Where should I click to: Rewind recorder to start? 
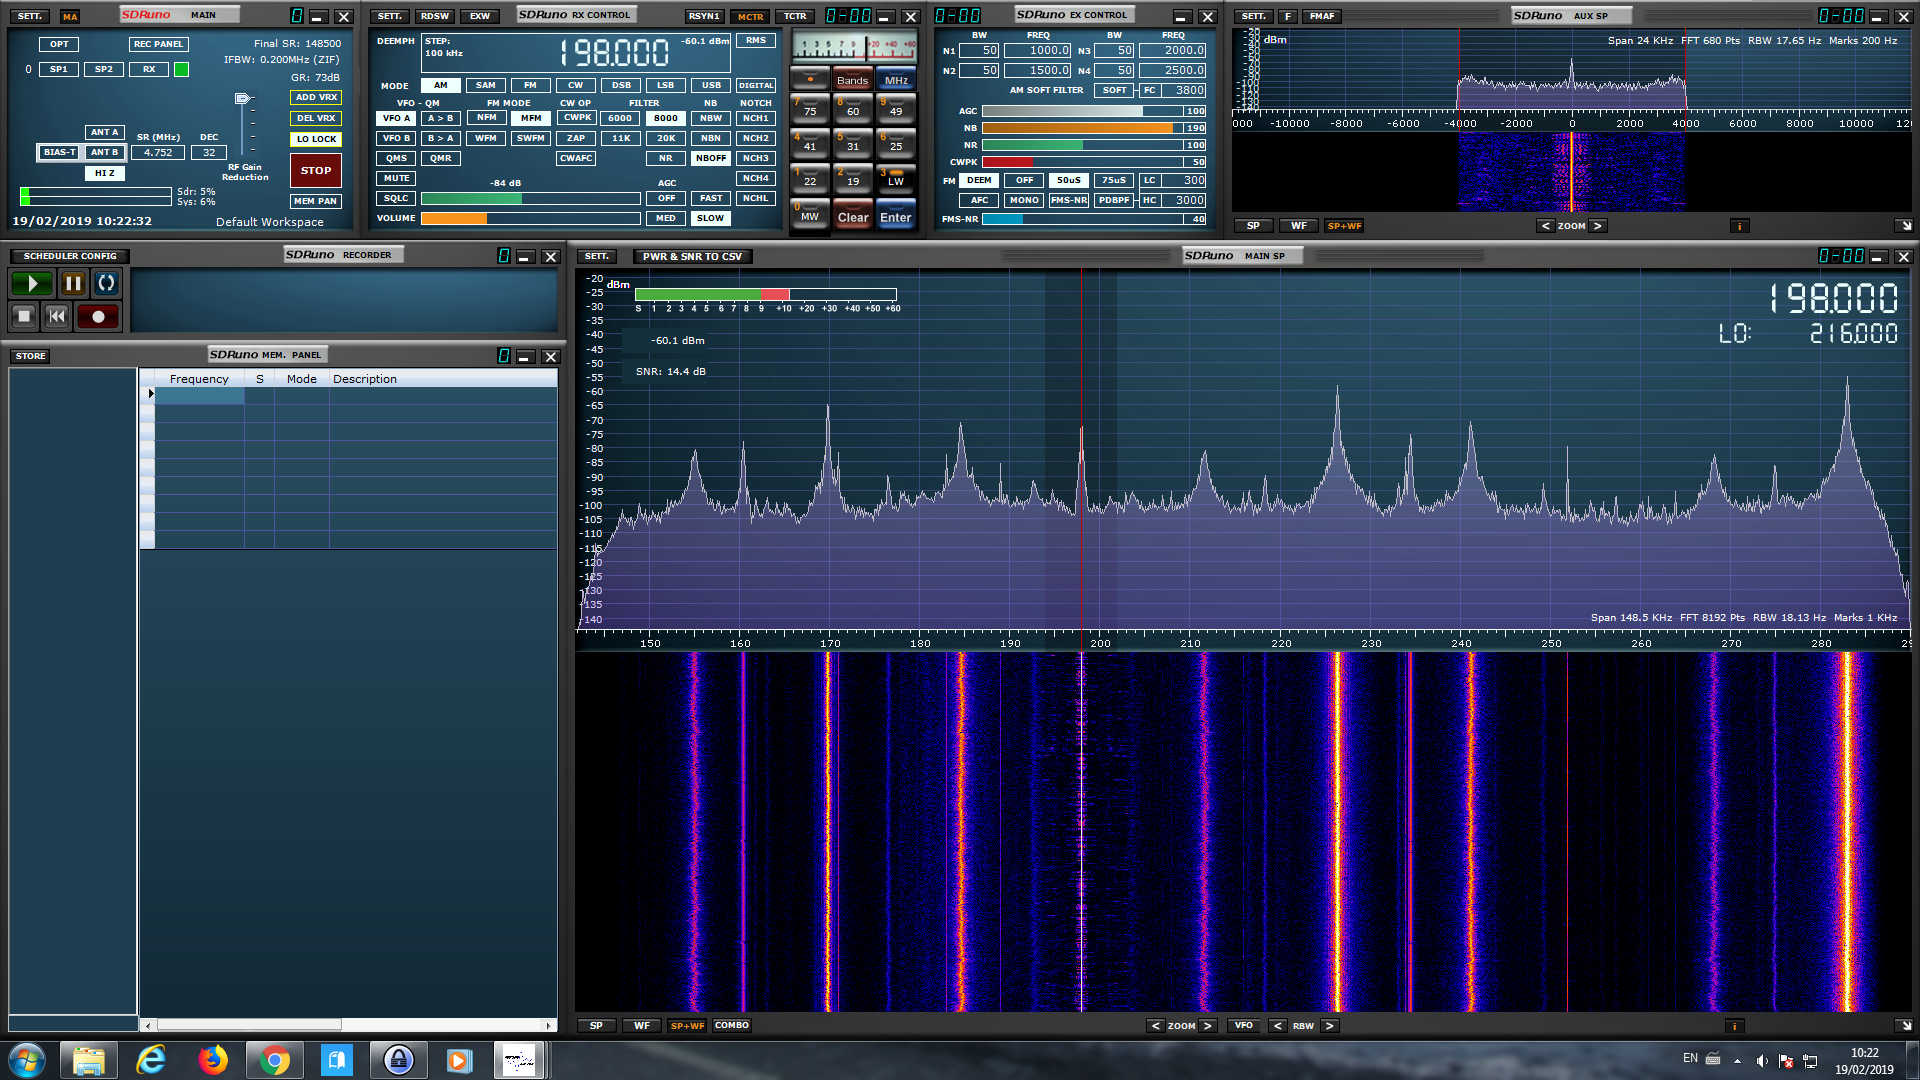tap(57, 316)
